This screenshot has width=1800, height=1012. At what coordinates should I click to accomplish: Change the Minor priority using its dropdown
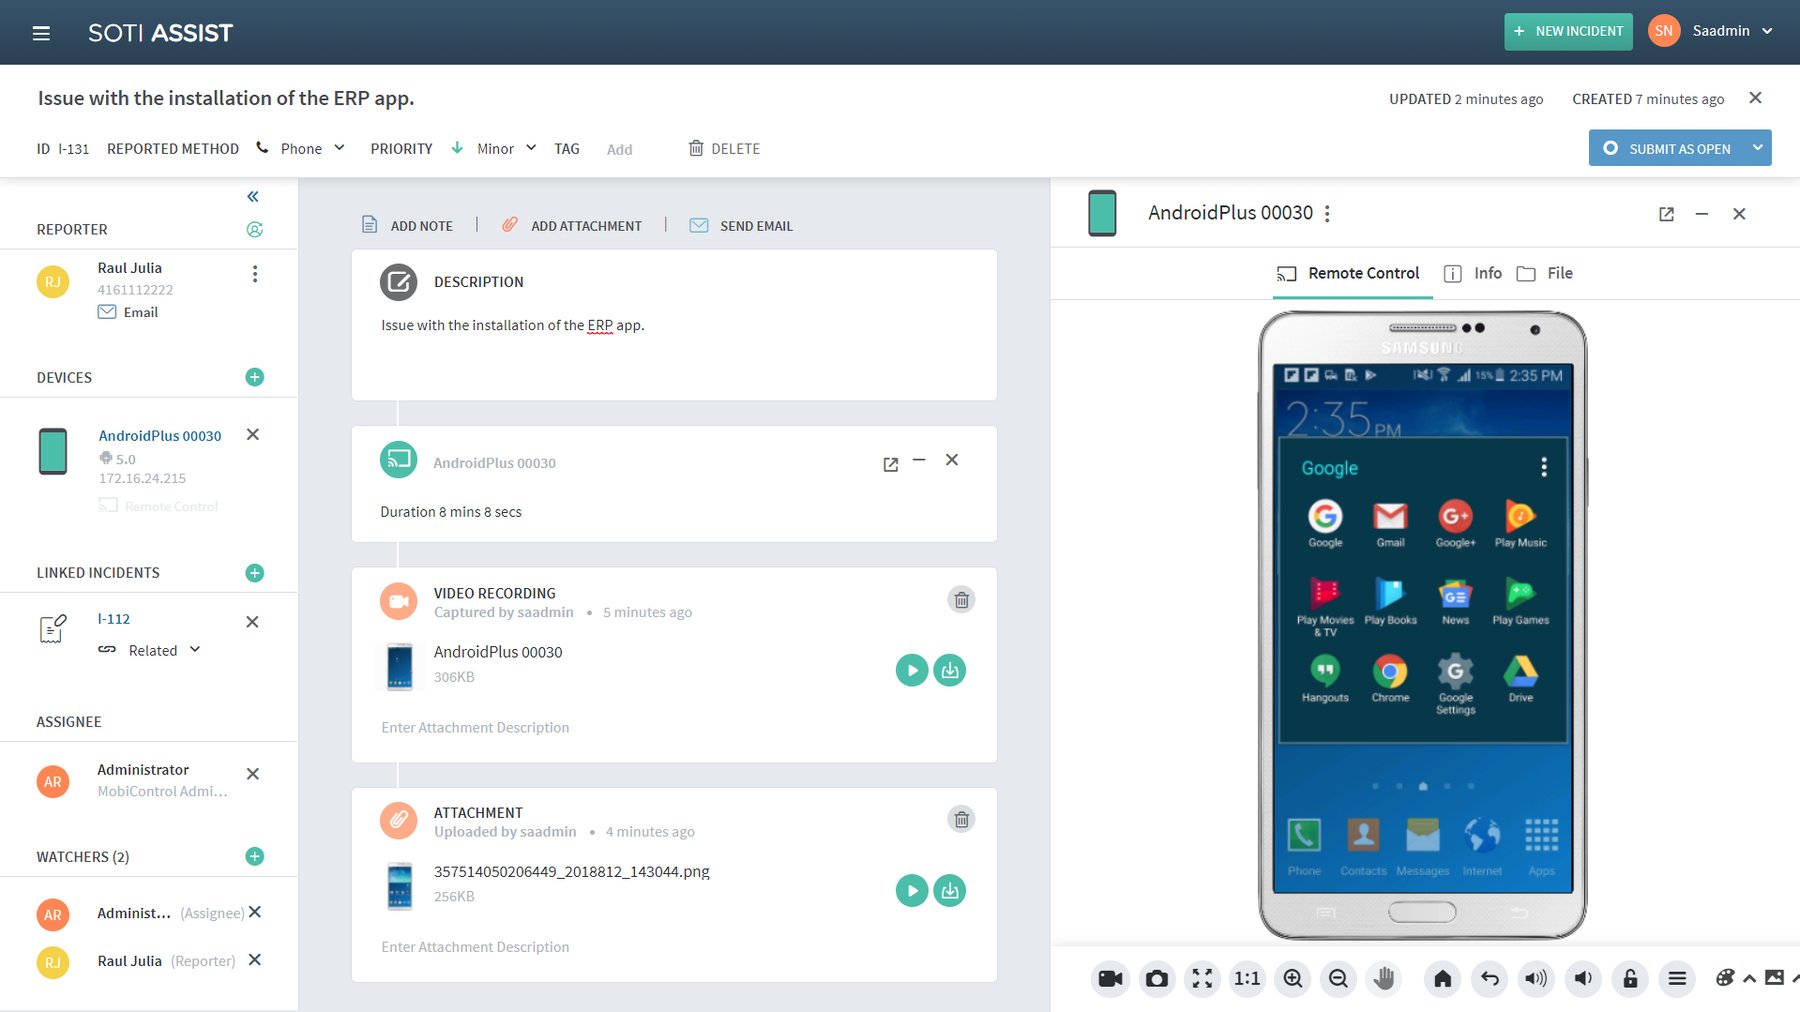pos(531,148)
